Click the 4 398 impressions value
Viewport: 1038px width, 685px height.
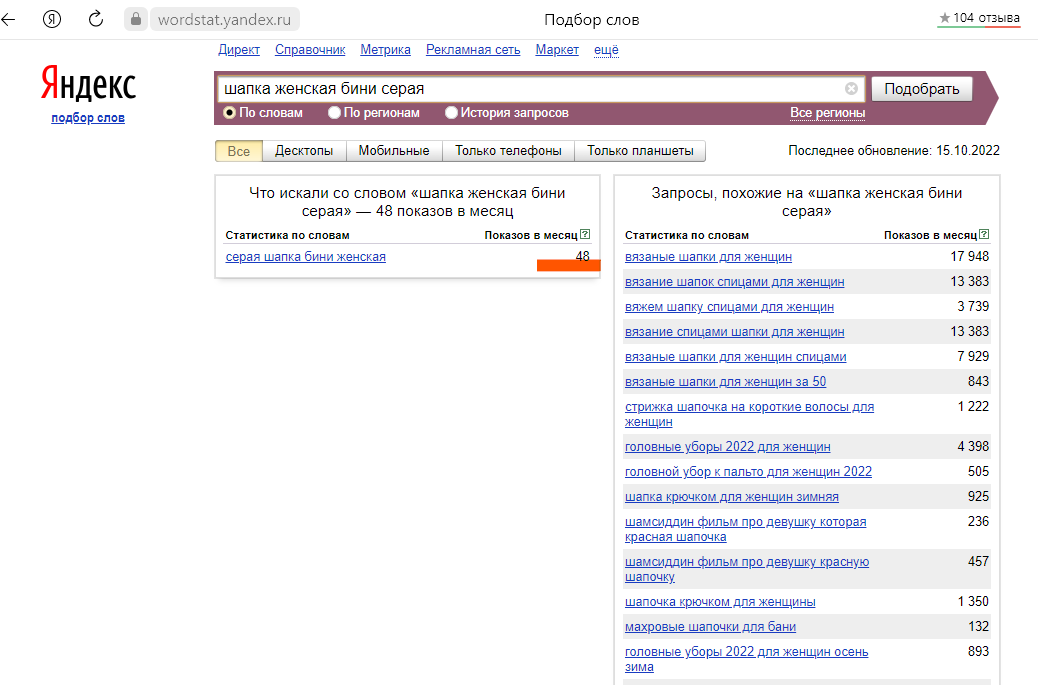tap(973, 447)
